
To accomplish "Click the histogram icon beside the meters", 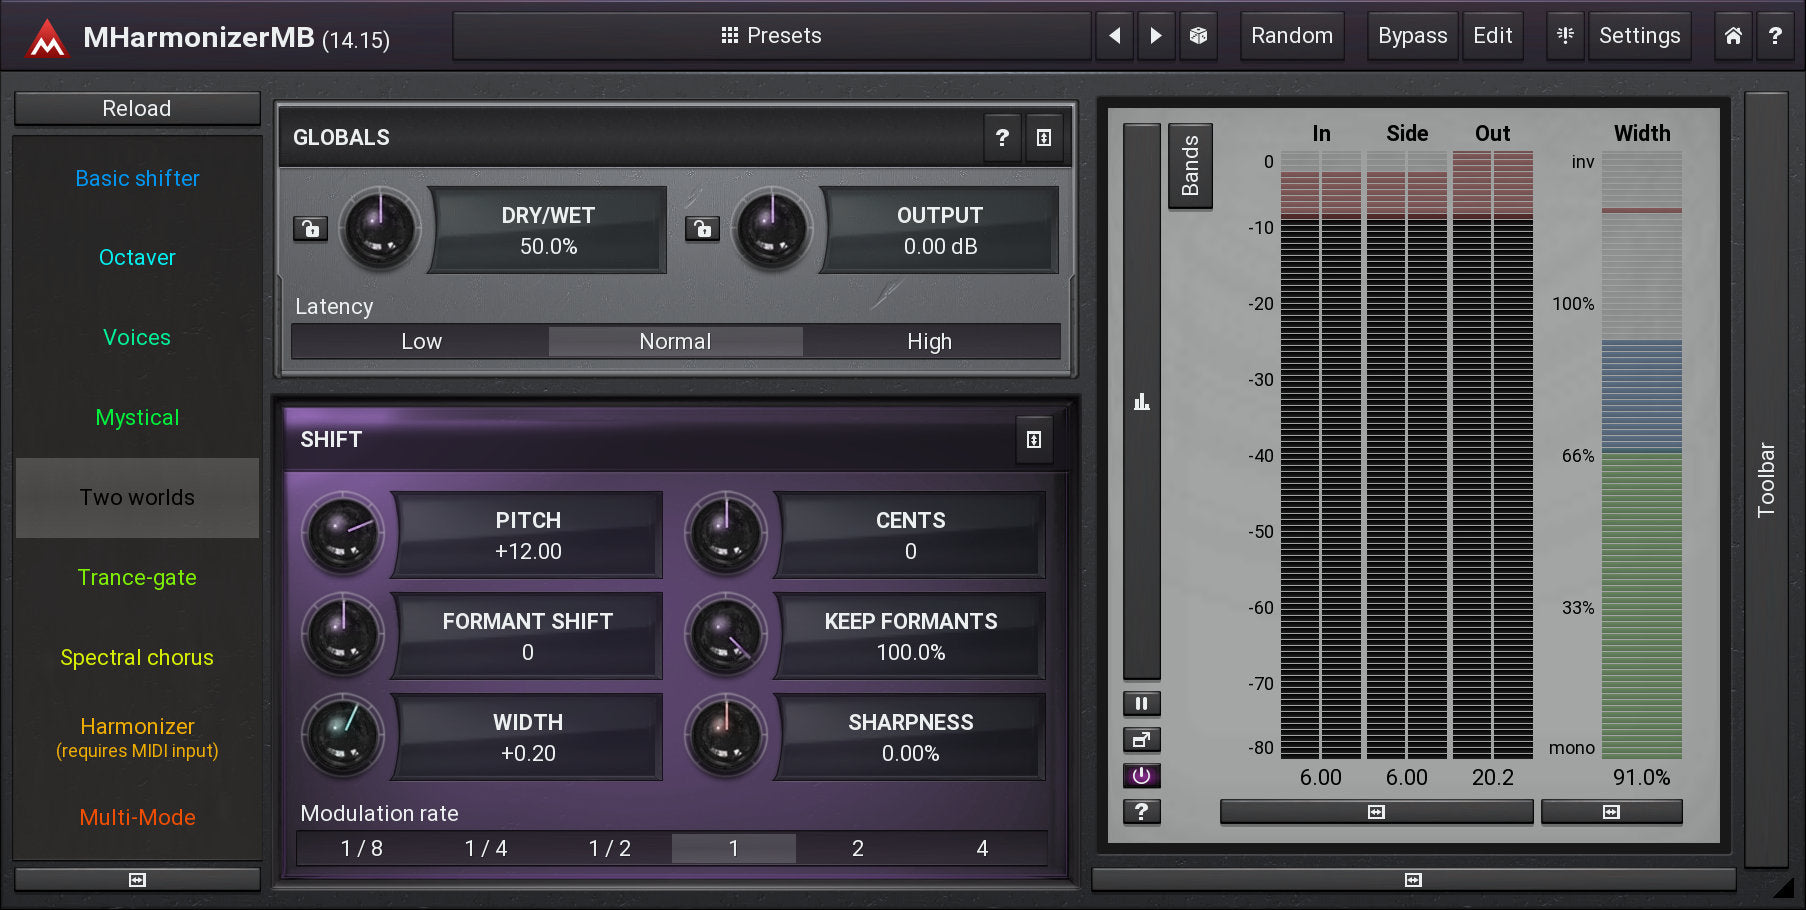I will pos(1141,402).
